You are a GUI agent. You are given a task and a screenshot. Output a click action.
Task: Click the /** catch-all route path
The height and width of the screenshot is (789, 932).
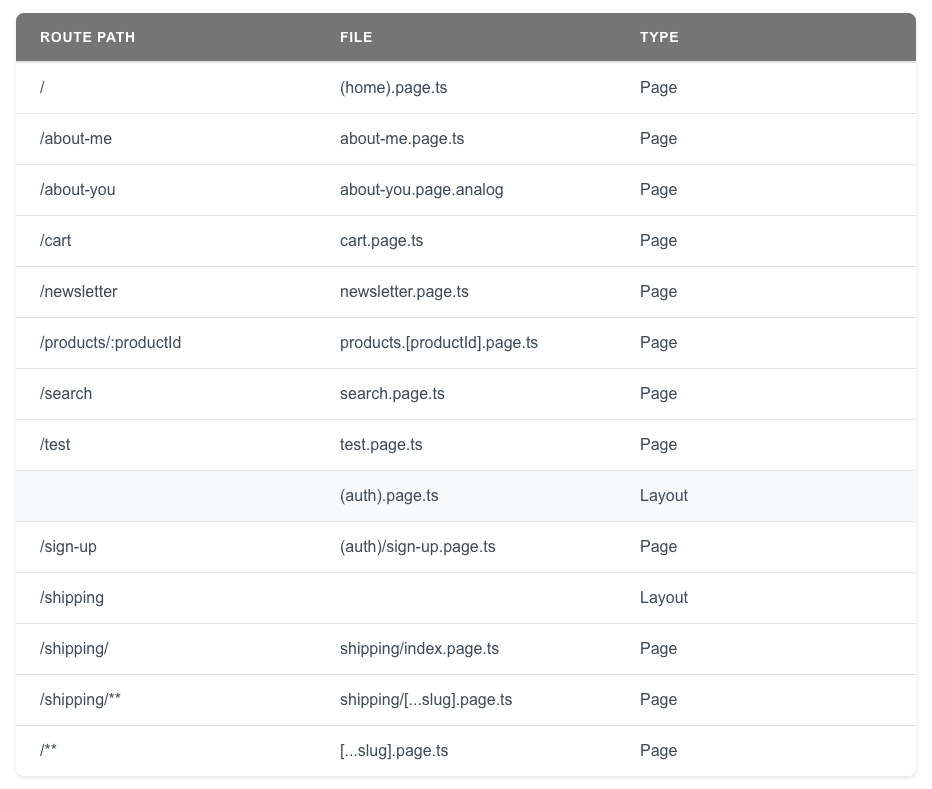pos(48,750)
